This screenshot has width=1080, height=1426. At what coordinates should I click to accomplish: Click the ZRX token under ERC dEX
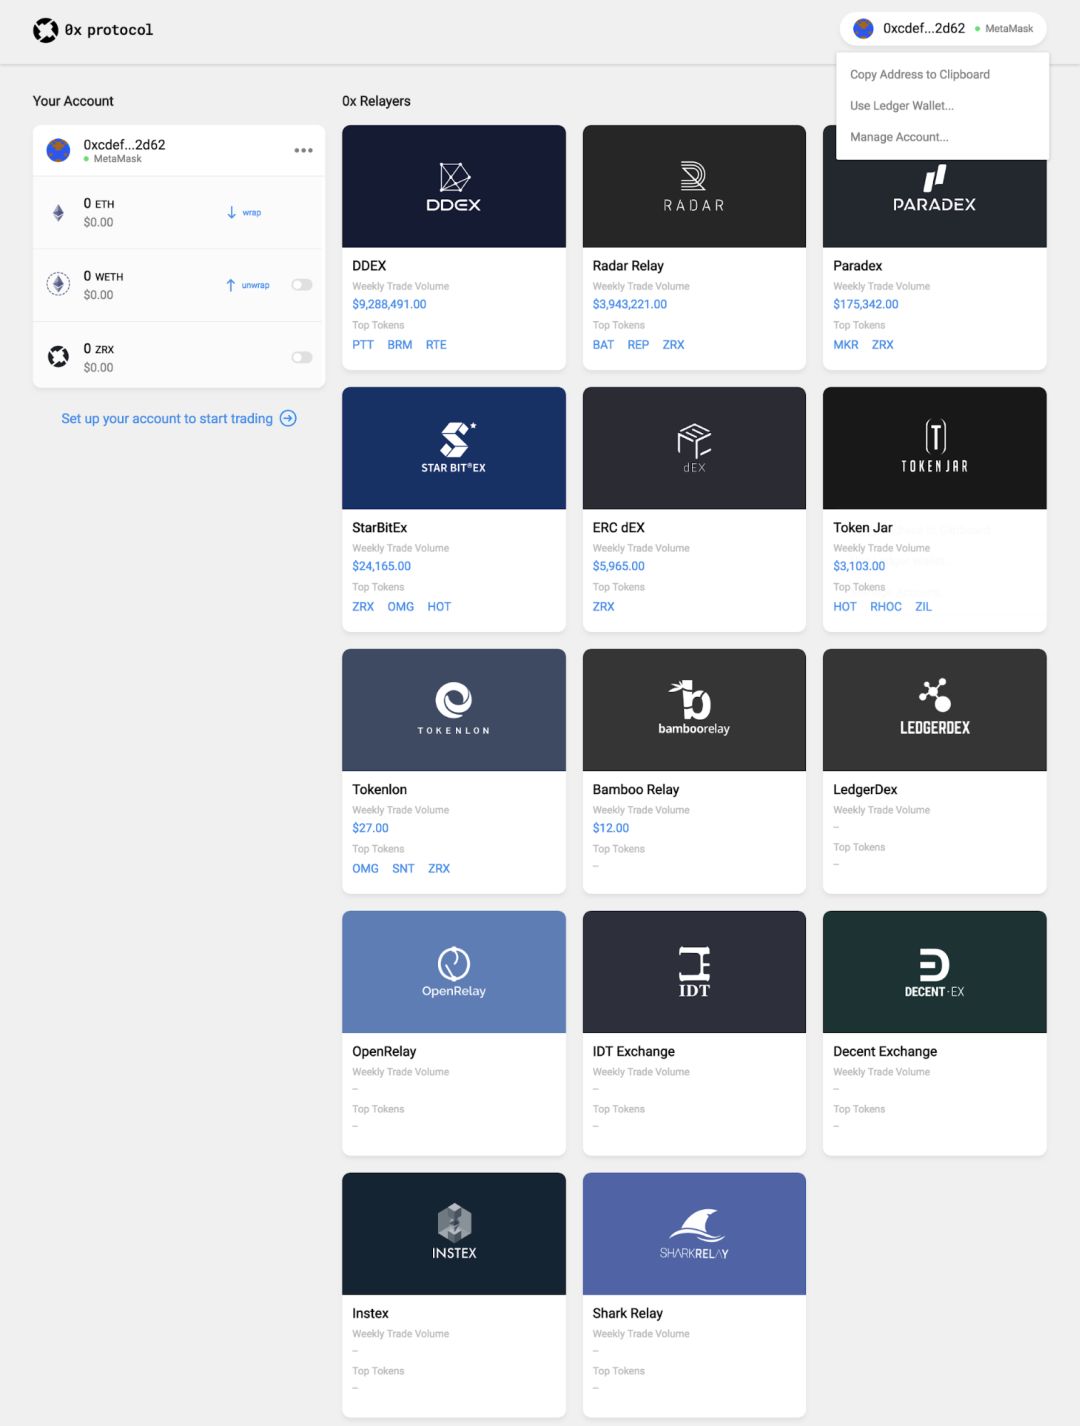click(x=603, y=606)
